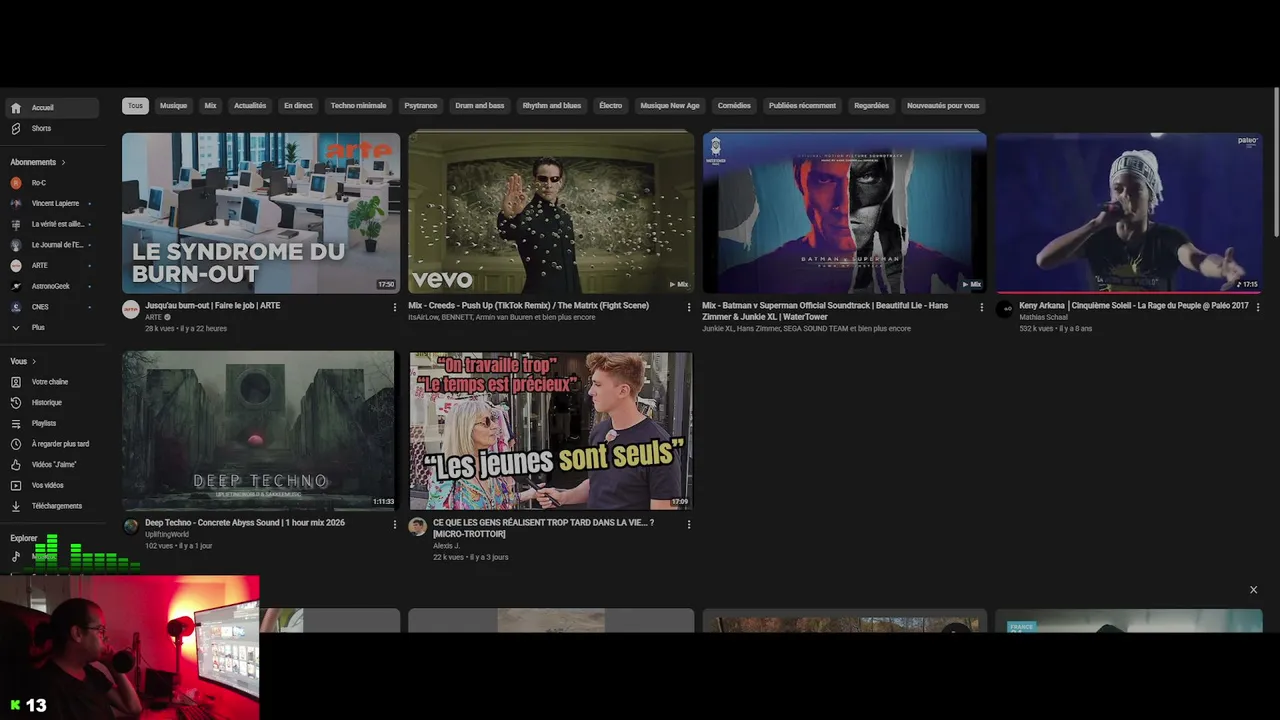Filter feed by Mix chip

[210, 106]
